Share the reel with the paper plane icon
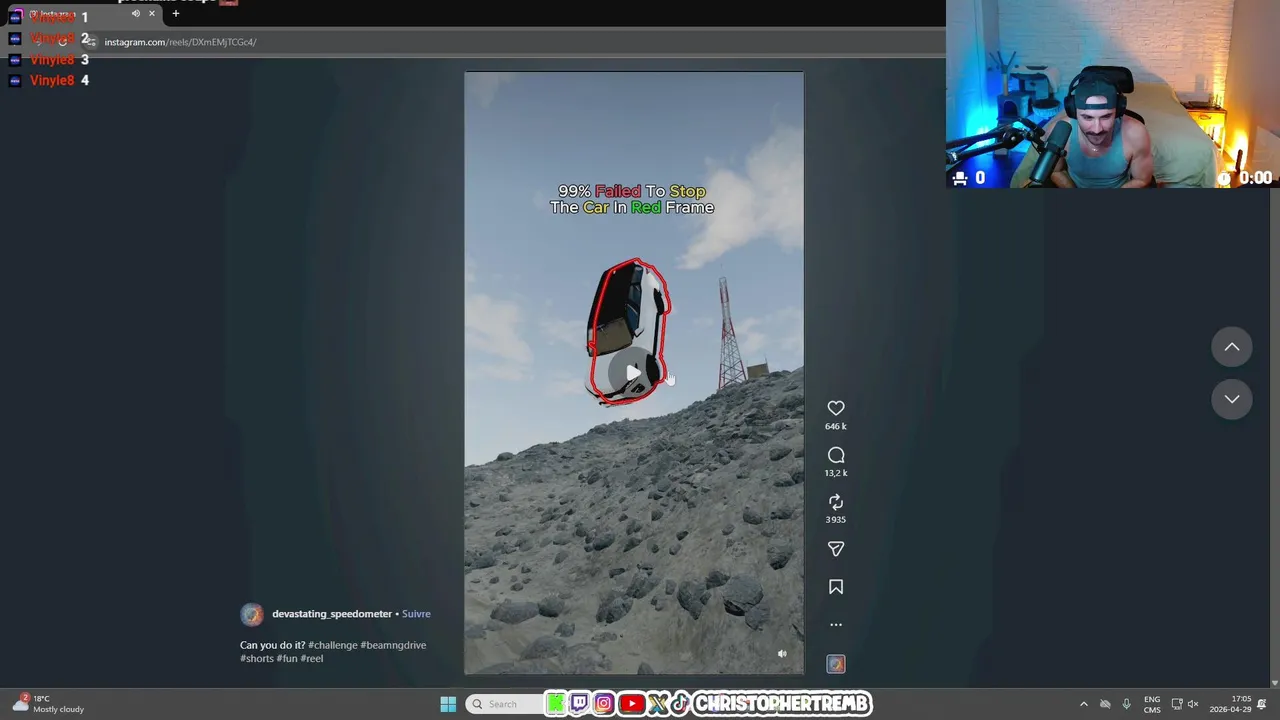 (x=836, y=549)
